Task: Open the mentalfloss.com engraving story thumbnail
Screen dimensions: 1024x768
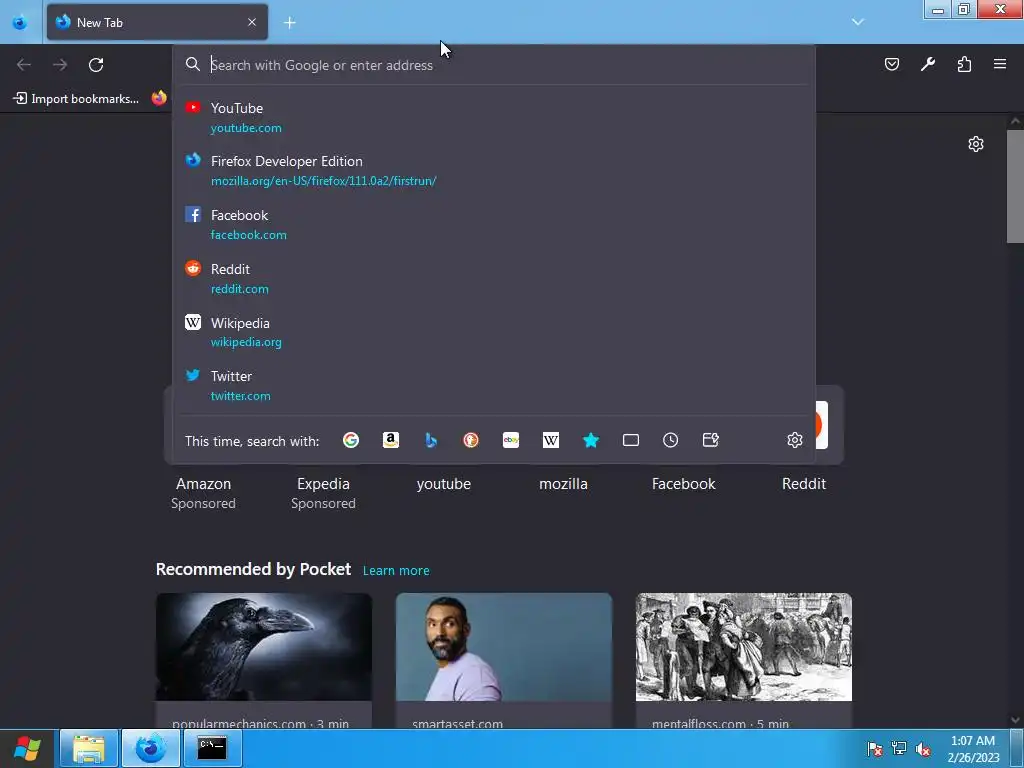Action: pyautogui.click(x=744, y=647)
